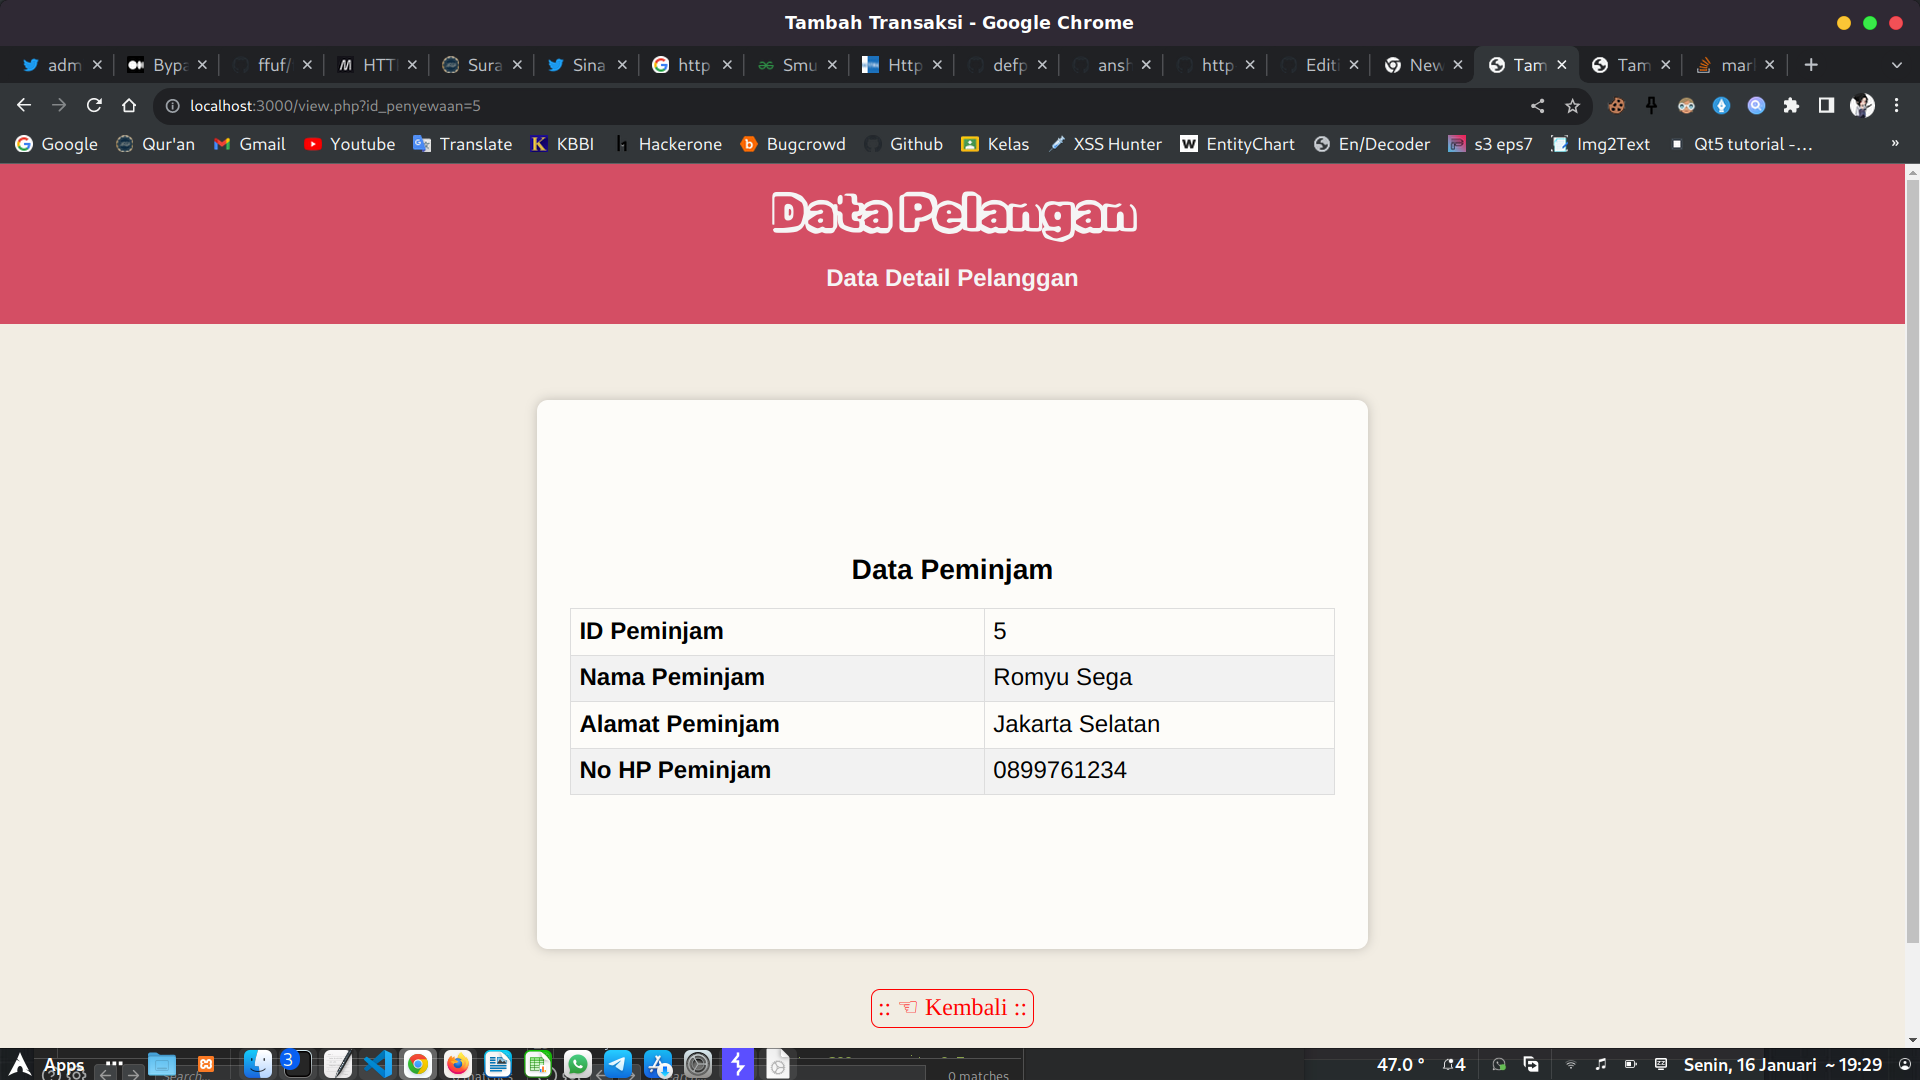Open the share page icon
This screenshot has height=1080, width=1920.
point(1537,105)
